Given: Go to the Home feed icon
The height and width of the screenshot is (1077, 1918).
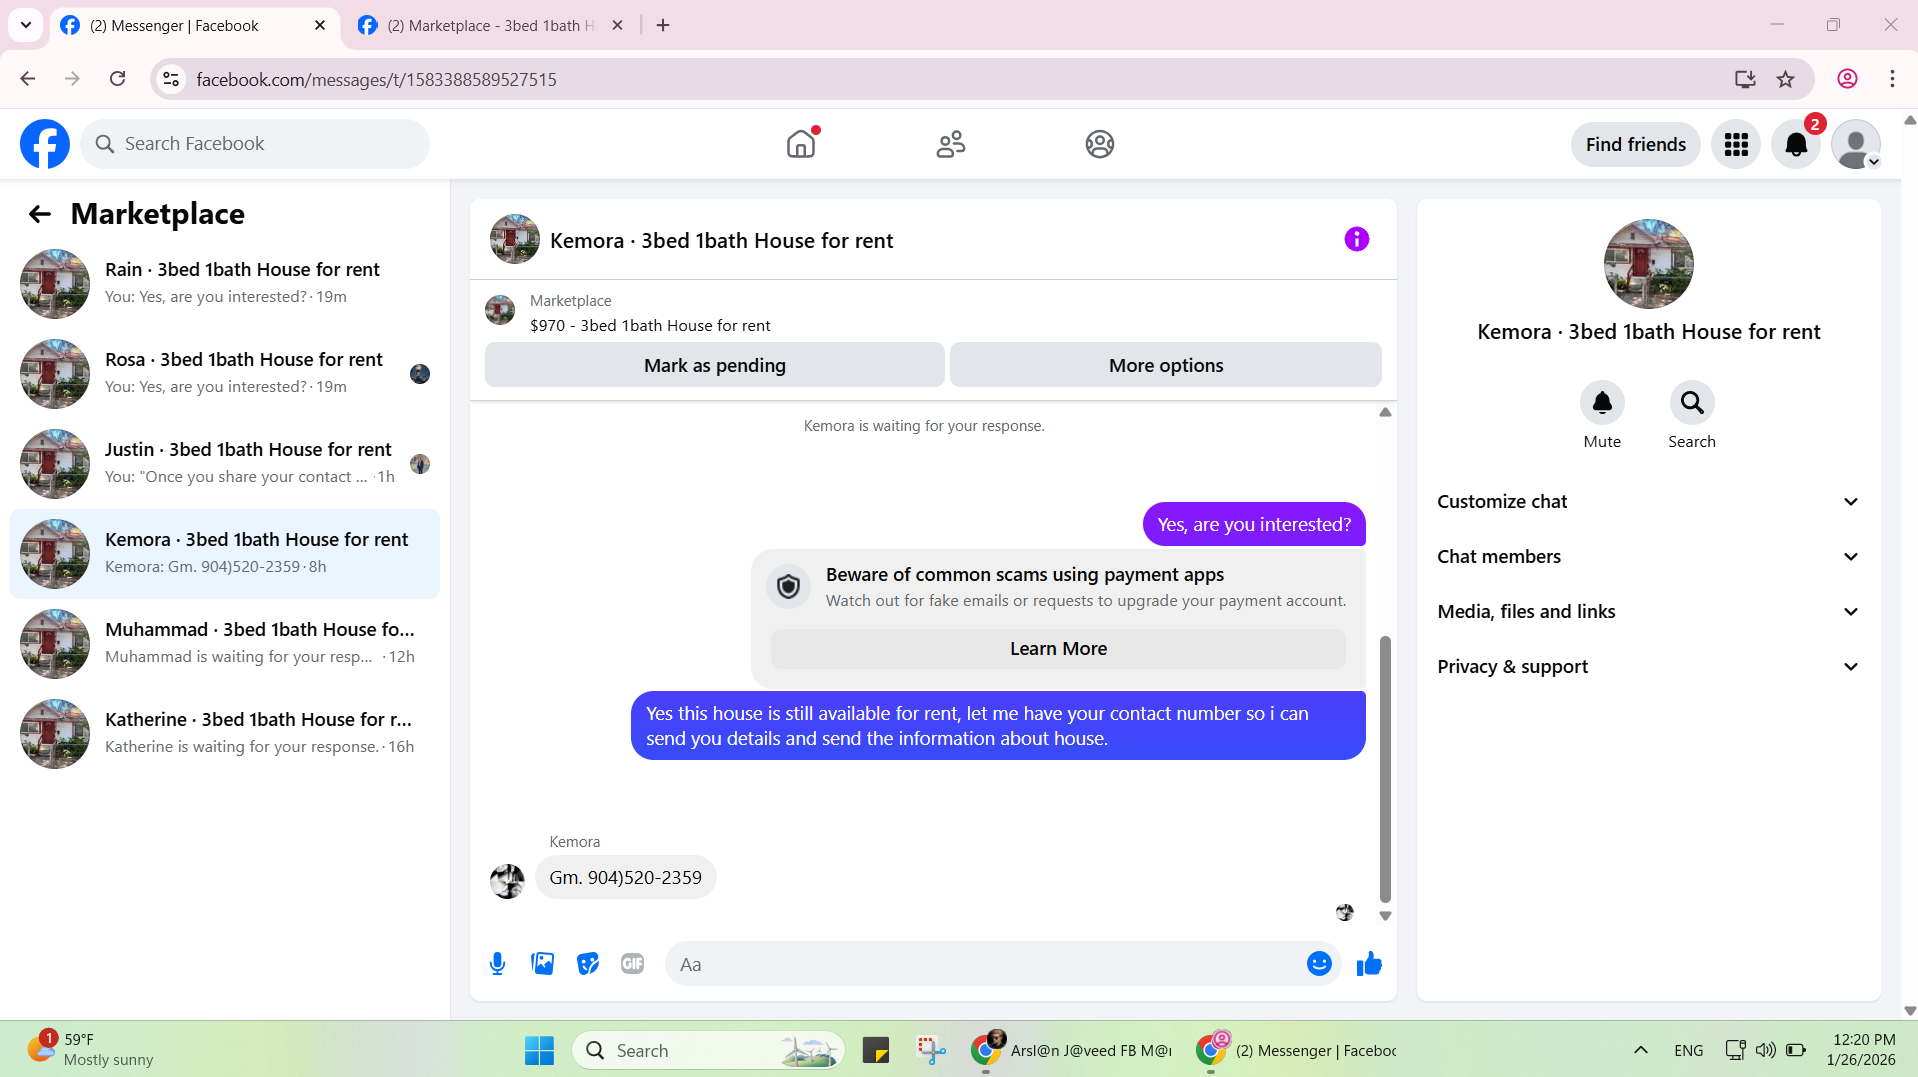Looking at the screenshot, I should [x=801, y=144].
